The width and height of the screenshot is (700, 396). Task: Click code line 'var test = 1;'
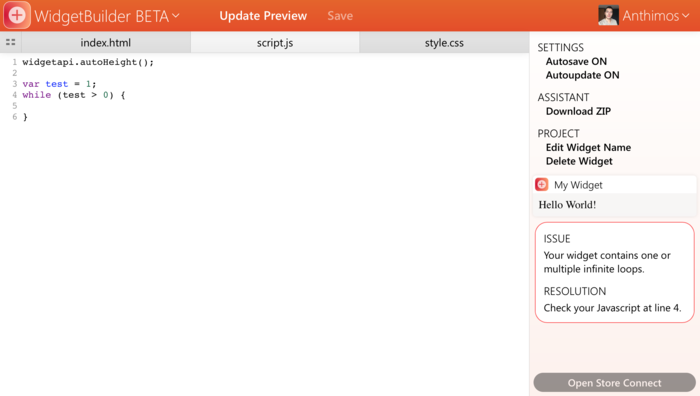pos(59,84)
